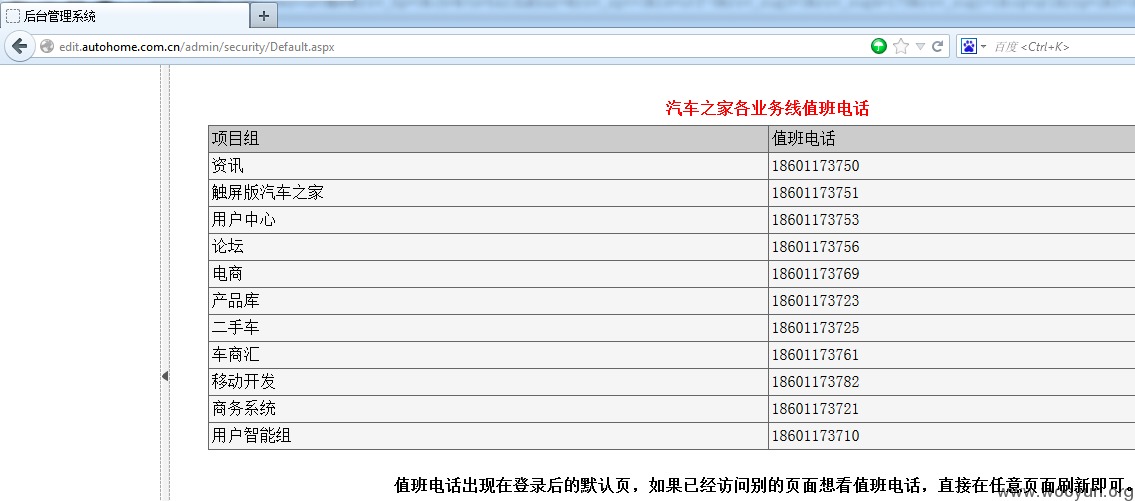
Task: Click phone number 18601173769
Action: tap(815, 274)
